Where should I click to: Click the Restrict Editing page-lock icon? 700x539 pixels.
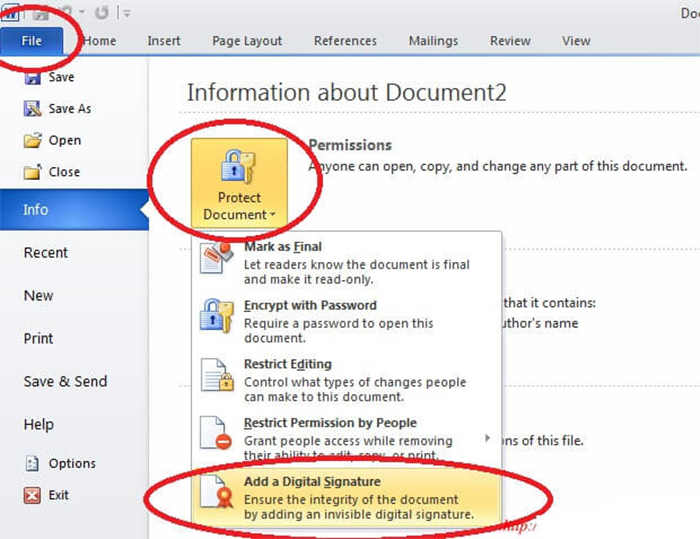[x=217, y=375]
